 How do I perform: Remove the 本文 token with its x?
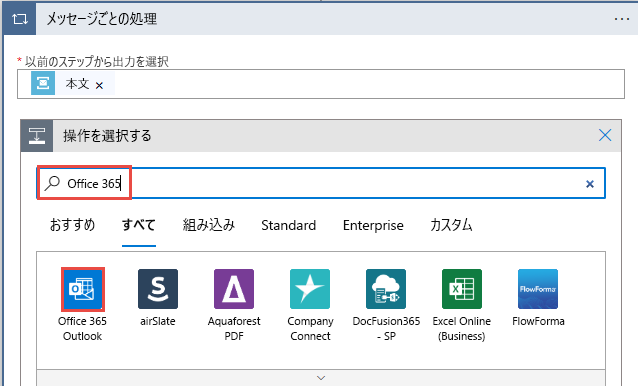(99, 85)
